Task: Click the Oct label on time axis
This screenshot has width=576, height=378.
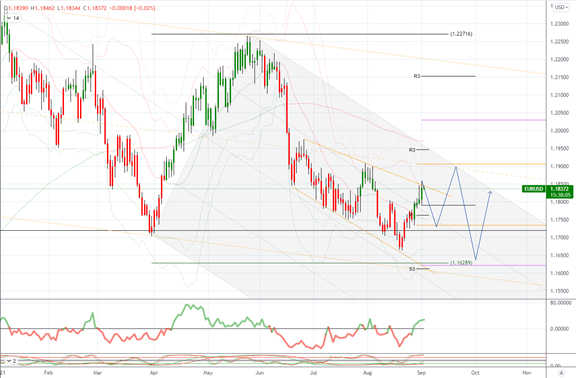Action: point(475,372)
